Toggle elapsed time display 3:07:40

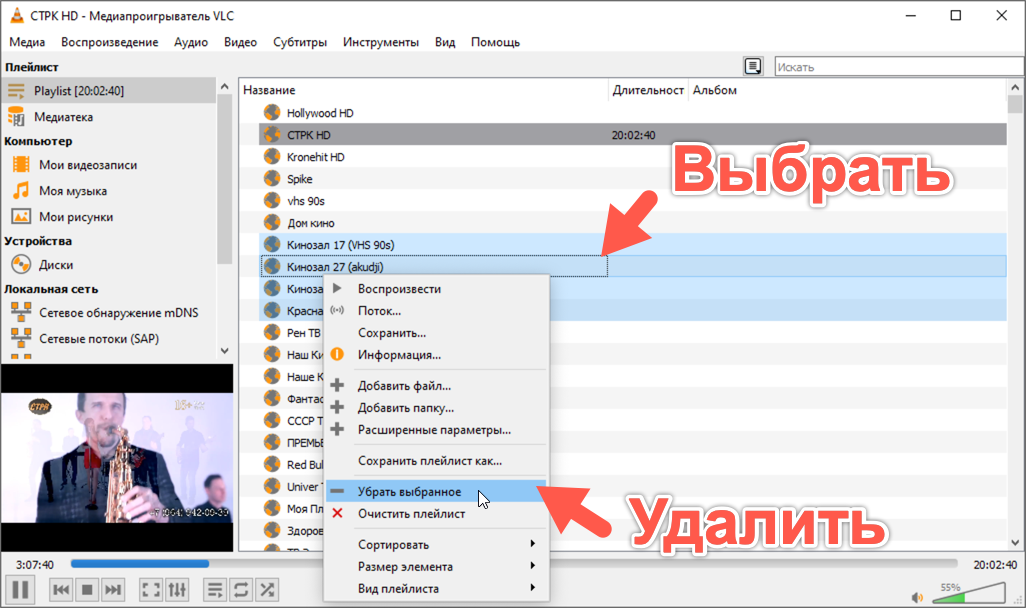click(x=35, y=564)
